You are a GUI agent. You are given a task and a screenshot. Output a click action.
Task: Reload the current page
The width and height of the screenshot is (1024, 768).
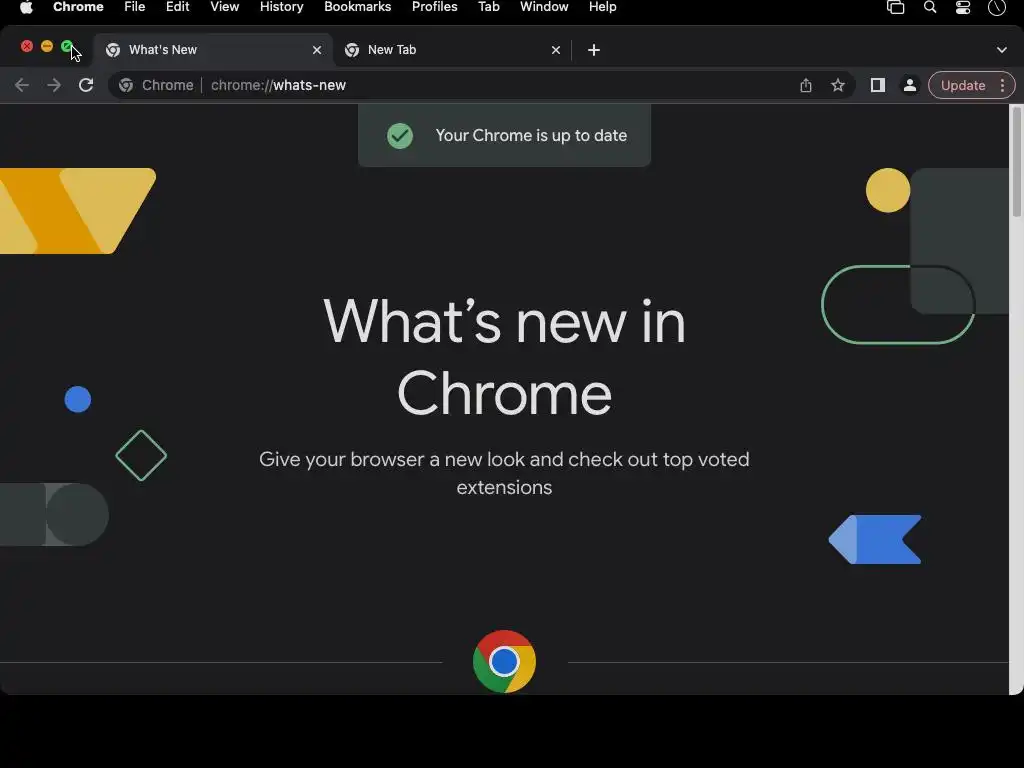tap(86, 85)
